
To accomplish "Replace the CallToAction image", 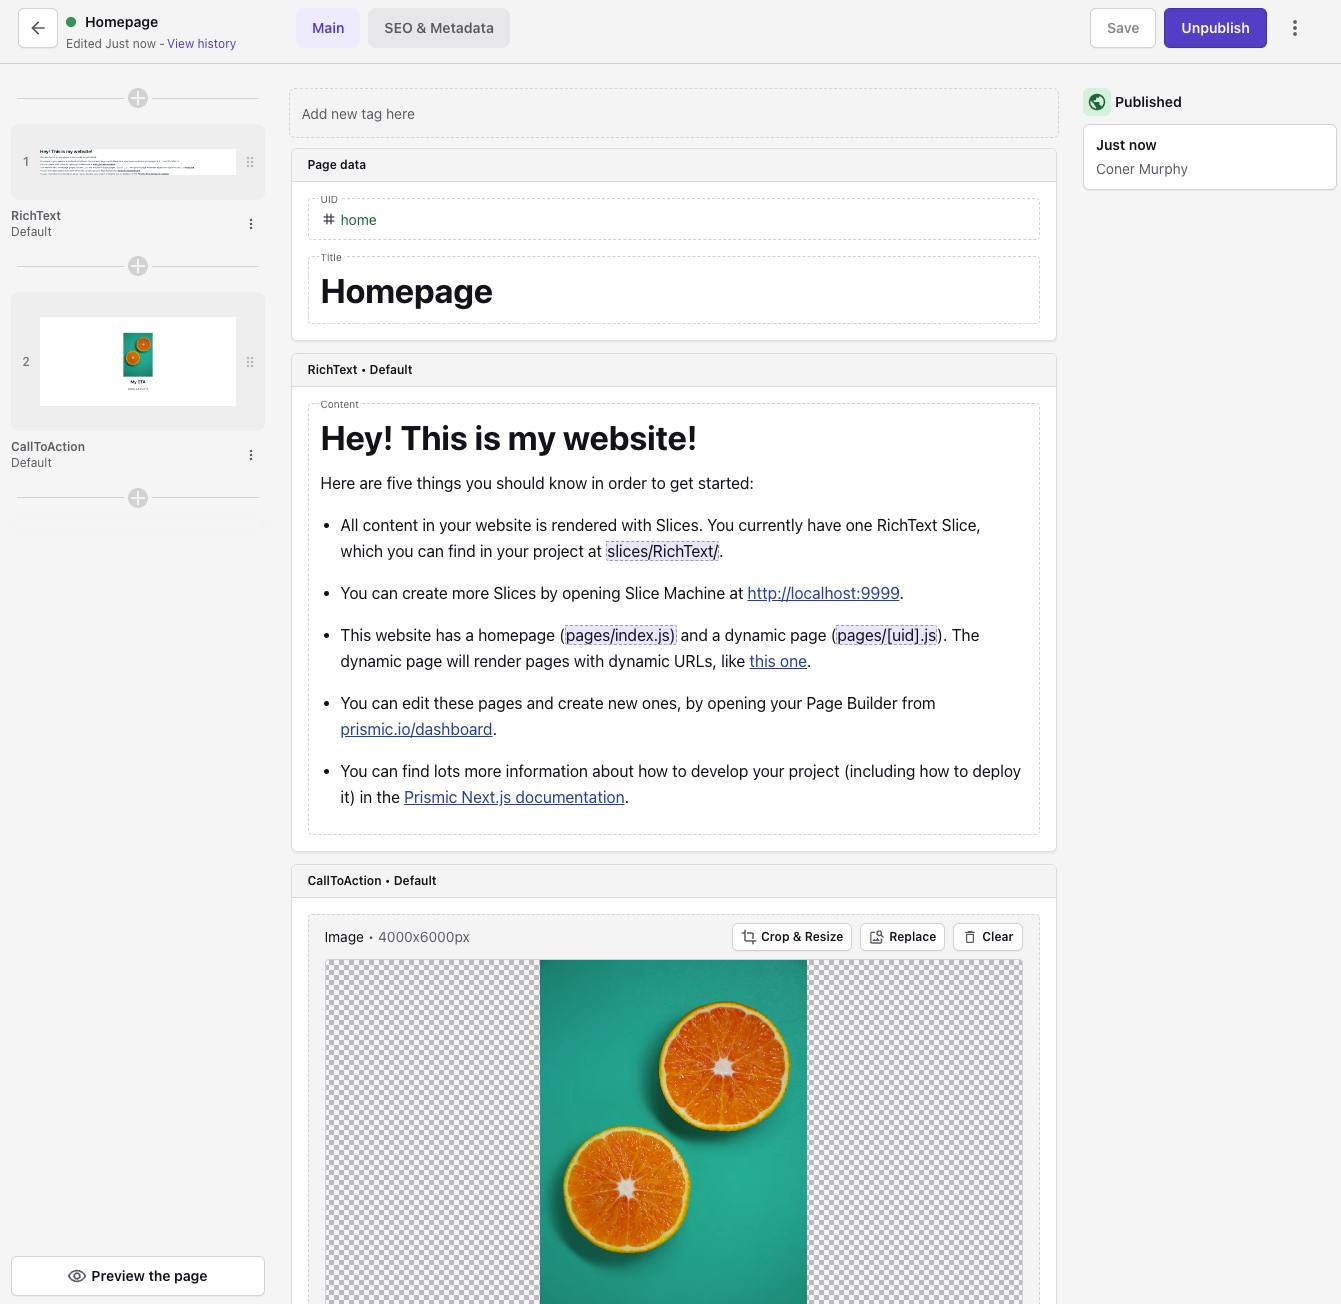I will coord(902,937).
